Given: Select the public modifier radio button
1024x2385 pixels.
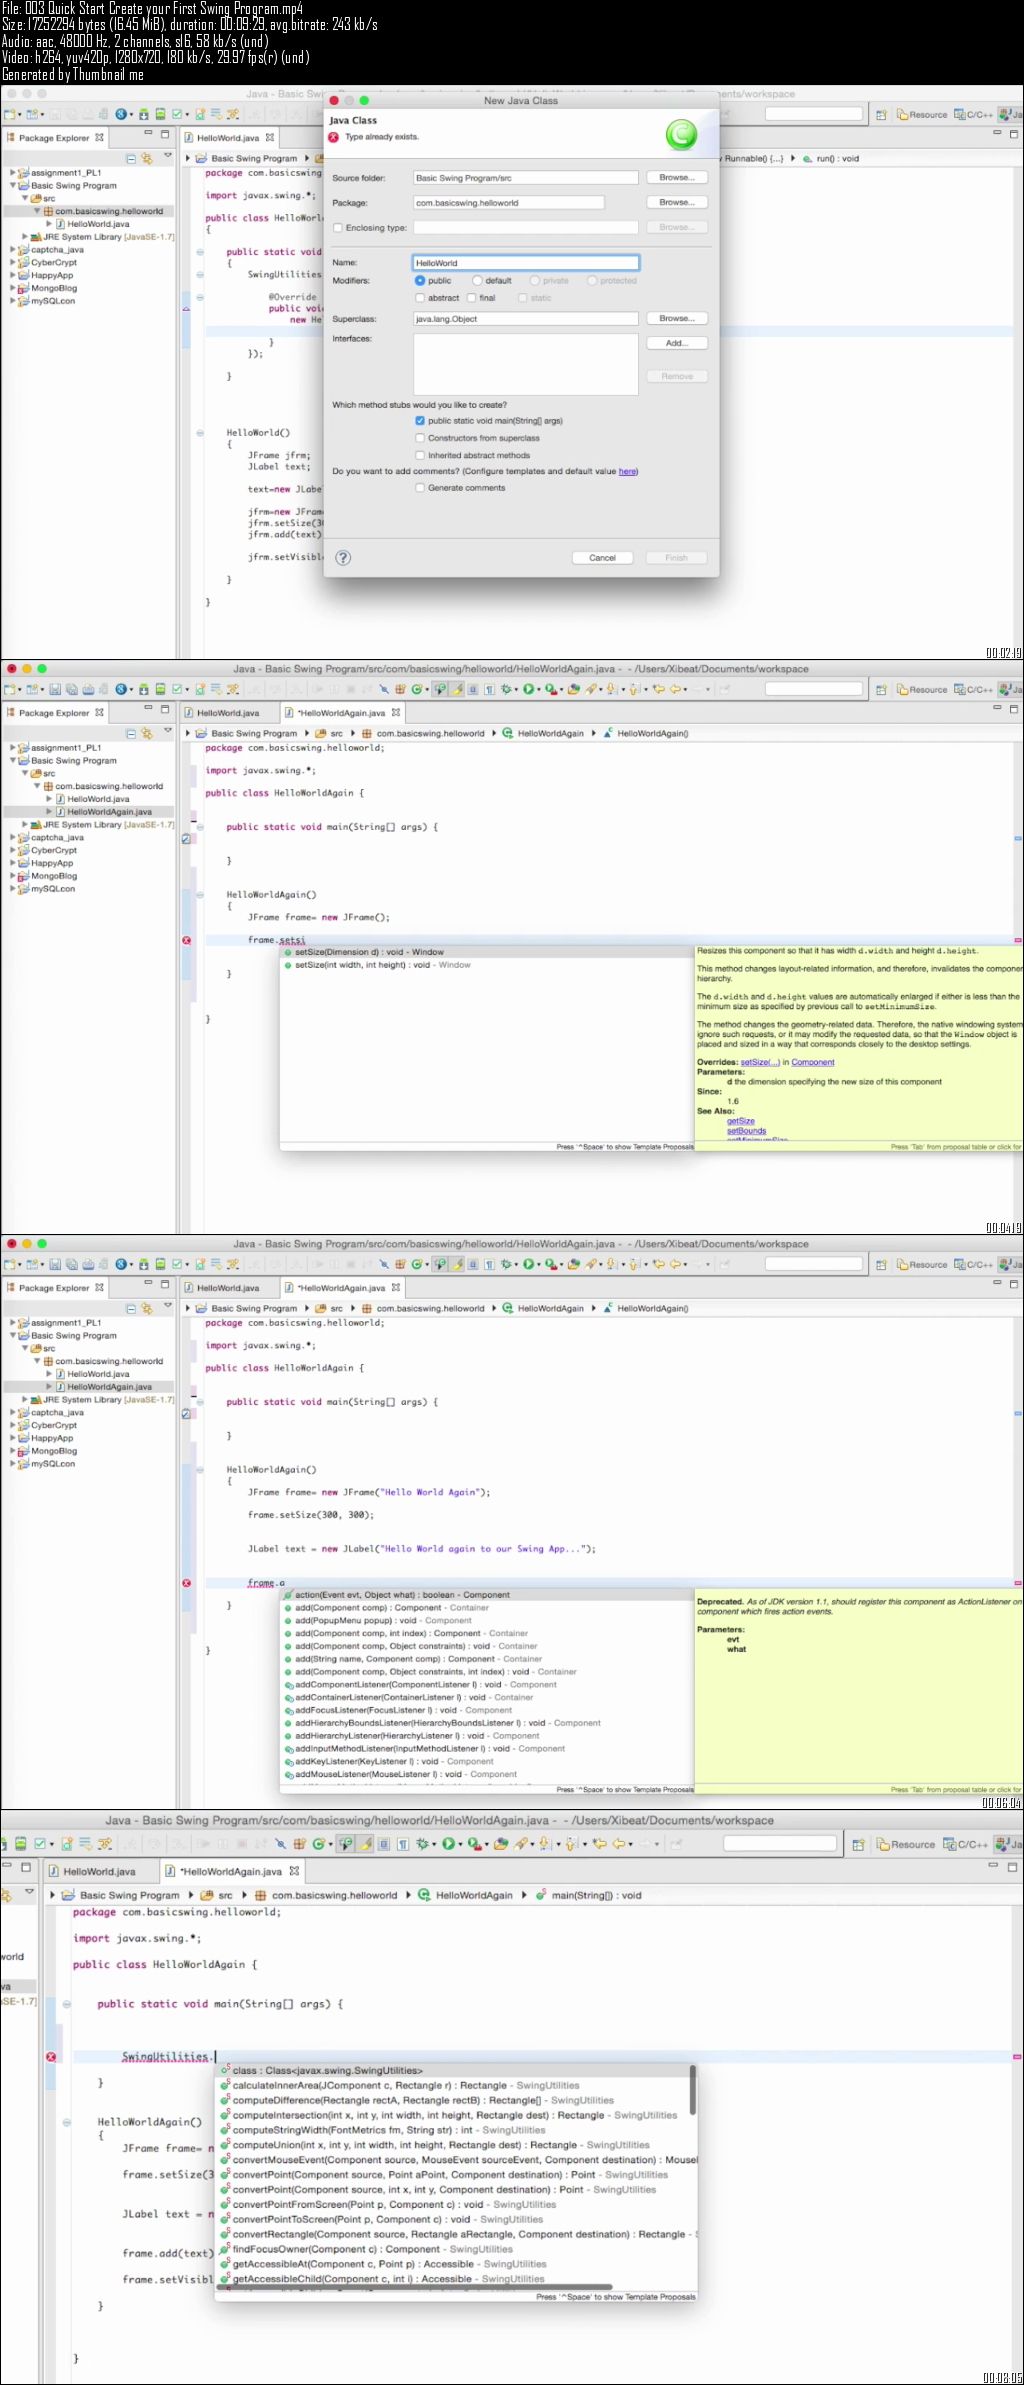Looking at the screenshot, I should point(420,281).
